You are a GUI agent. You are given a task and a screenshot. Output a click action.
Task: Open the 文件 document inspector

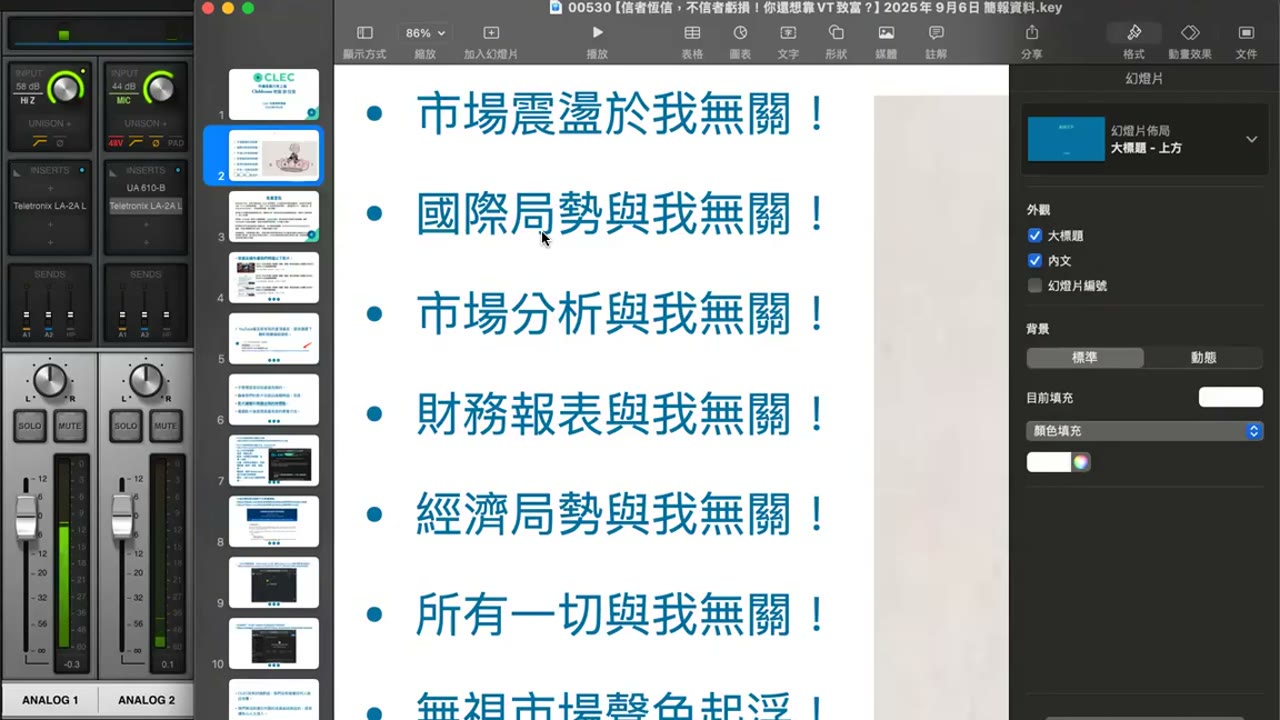pos(1246,33)
